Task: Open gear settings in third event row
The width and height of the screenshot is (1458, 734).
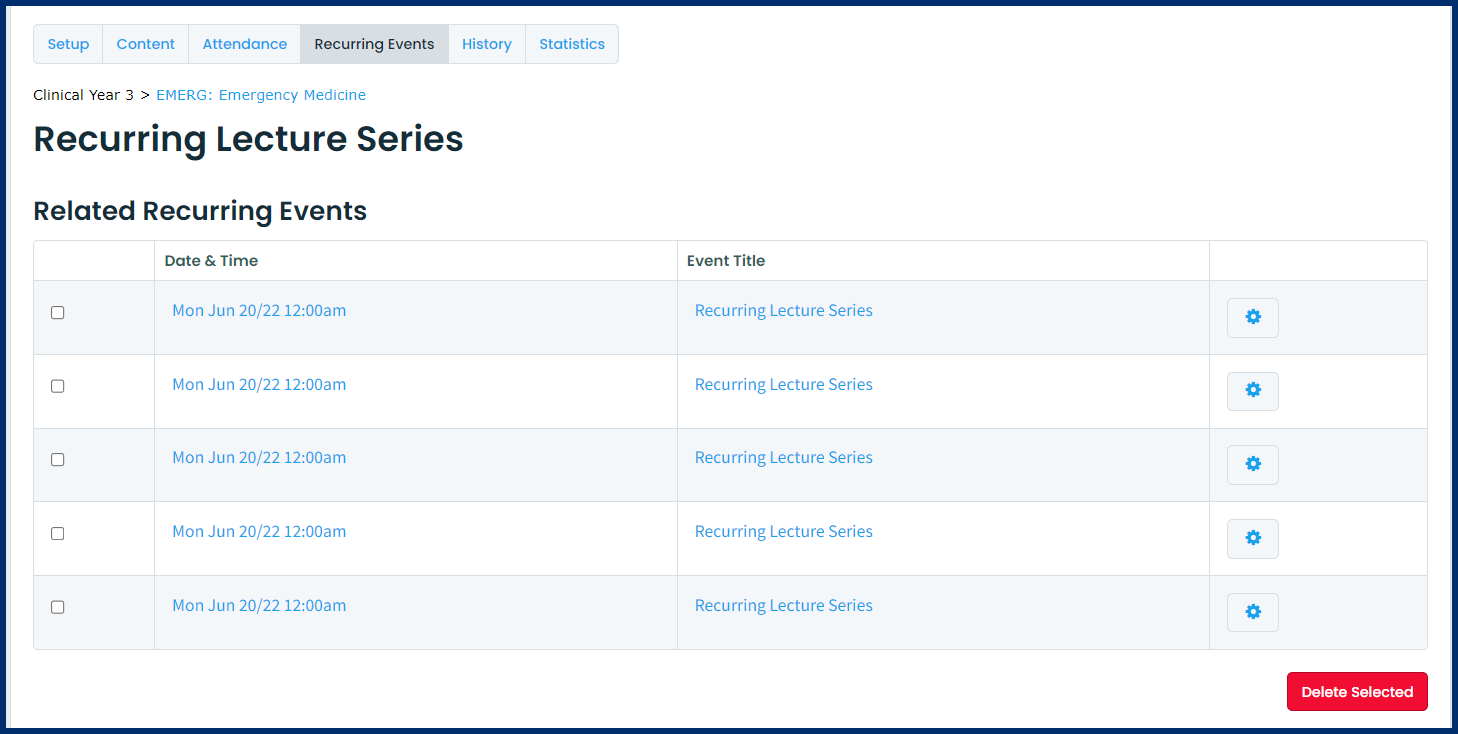Action: pyautogui.click(x=1252, y=465)
